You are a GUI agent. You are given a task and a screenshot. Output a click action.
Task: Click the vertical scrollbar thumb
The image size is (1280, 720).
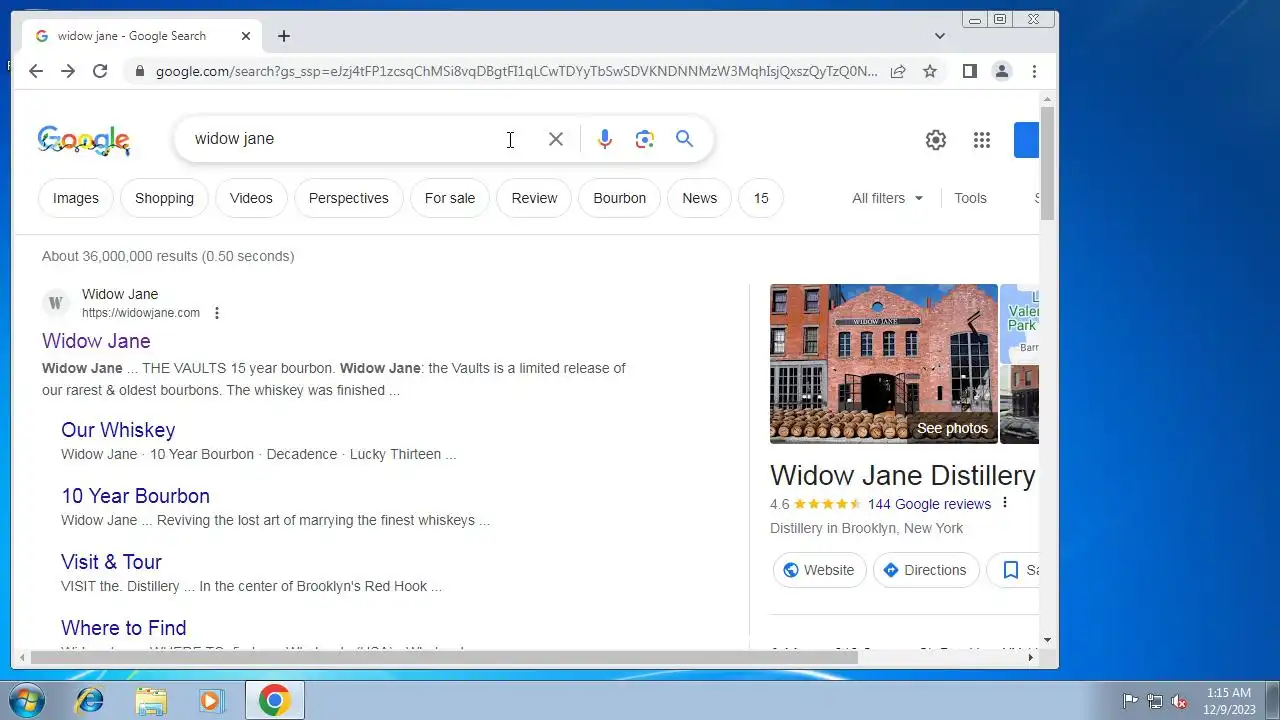coord(1047,162)
